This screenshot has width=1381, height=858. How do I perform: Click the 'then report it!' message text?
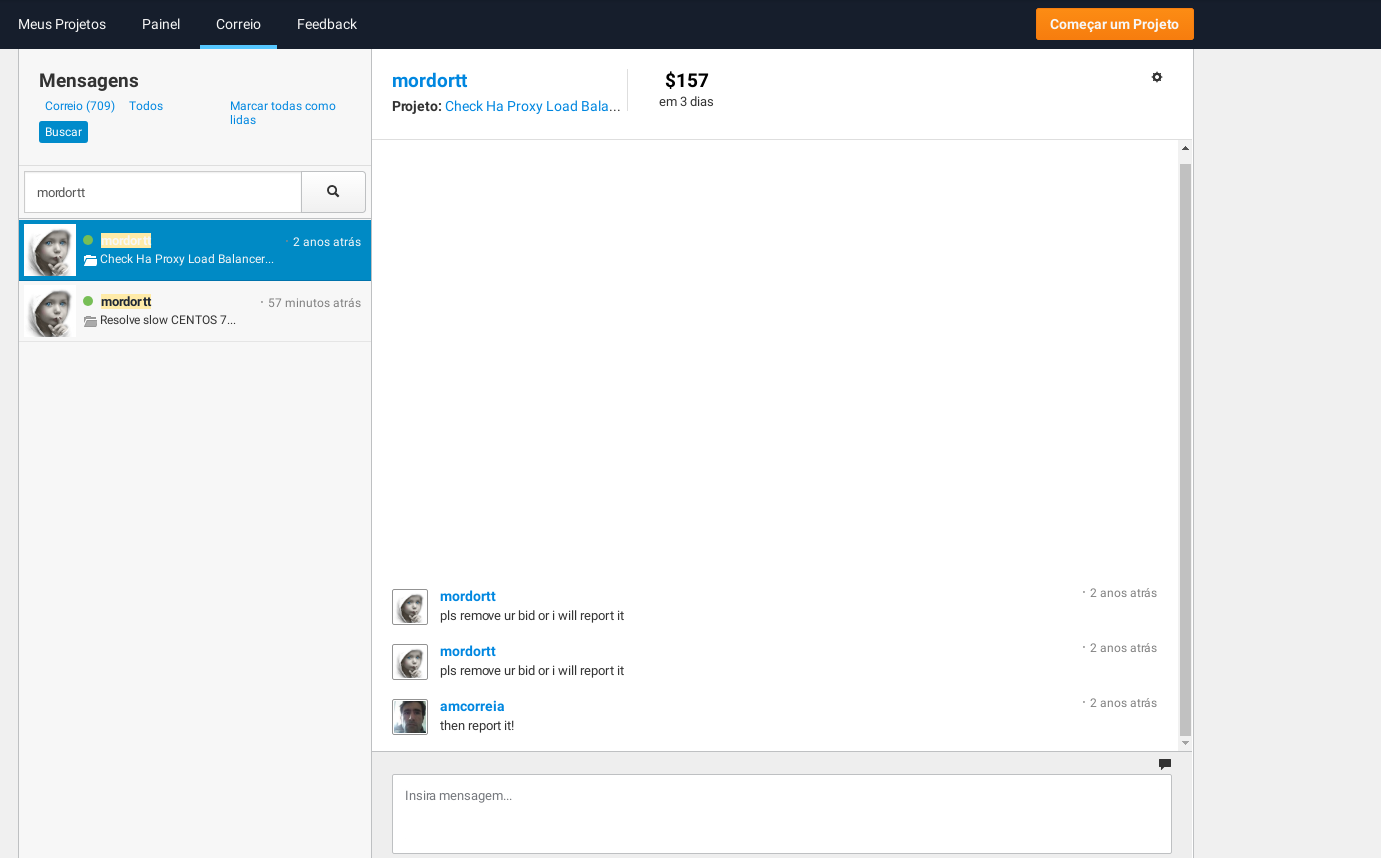tap(477, 726)
